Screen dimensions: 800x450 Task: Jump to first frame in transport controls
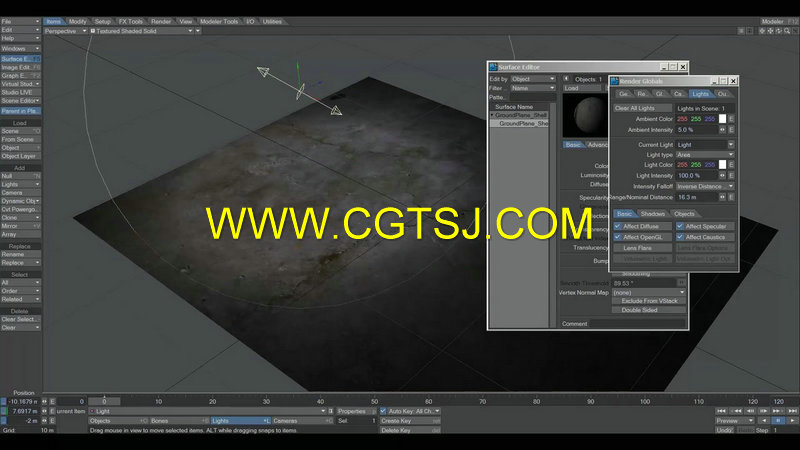(x=721, y=411)
